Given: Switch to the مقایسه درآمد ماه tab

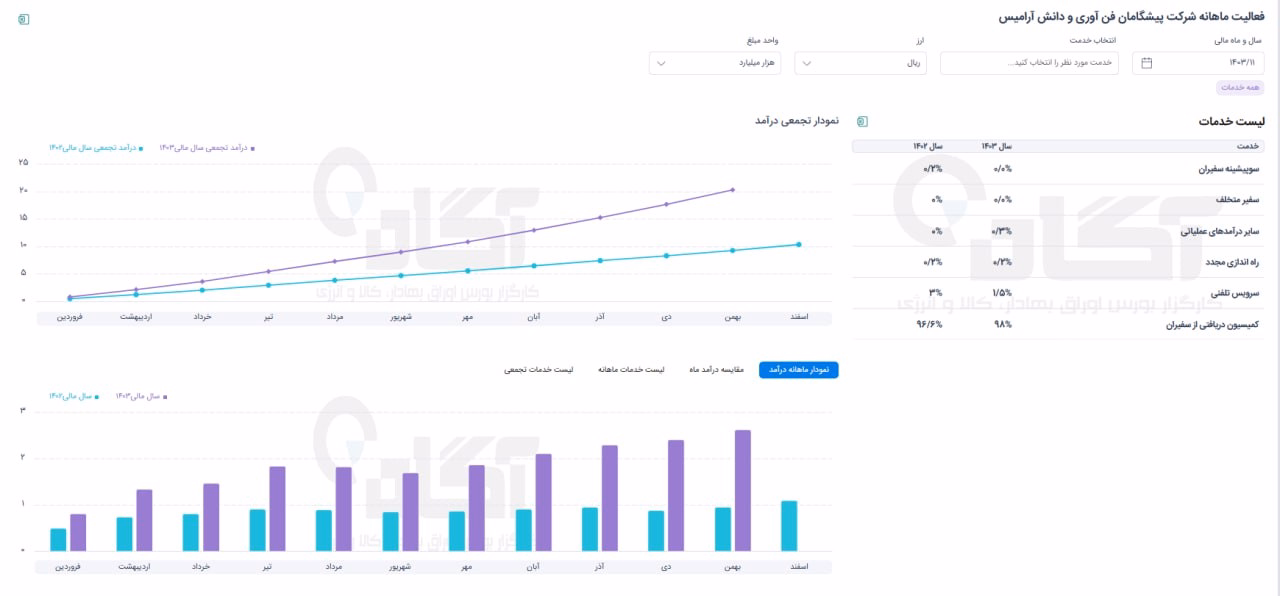Looking at the screenshot, I should (717, 370).
